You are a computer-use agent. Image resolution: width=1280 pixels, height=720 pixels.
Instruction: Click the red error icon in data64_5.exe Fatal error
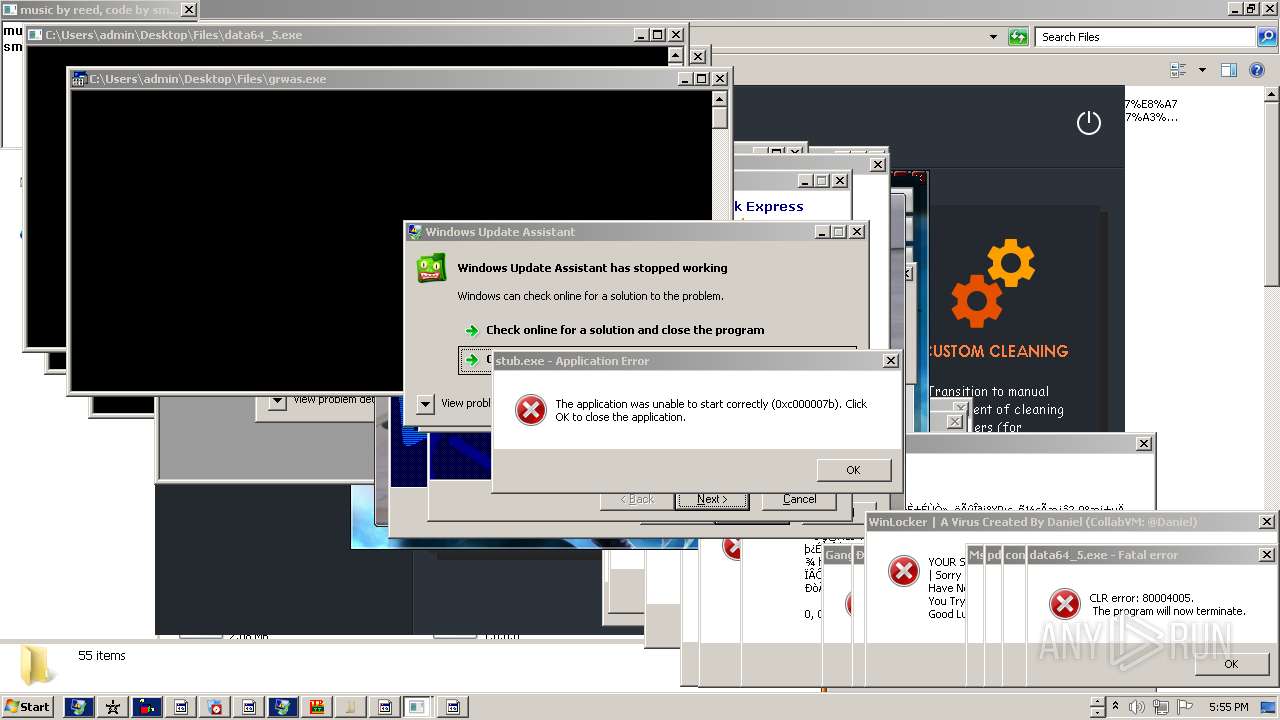point(1064,604)
